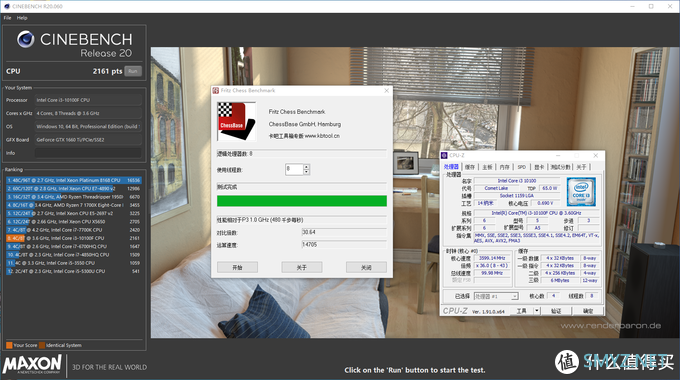The height and width of the screenshot is (380, 680).
Task: Click the Cinebench window title icon
Action: [7, 6]
